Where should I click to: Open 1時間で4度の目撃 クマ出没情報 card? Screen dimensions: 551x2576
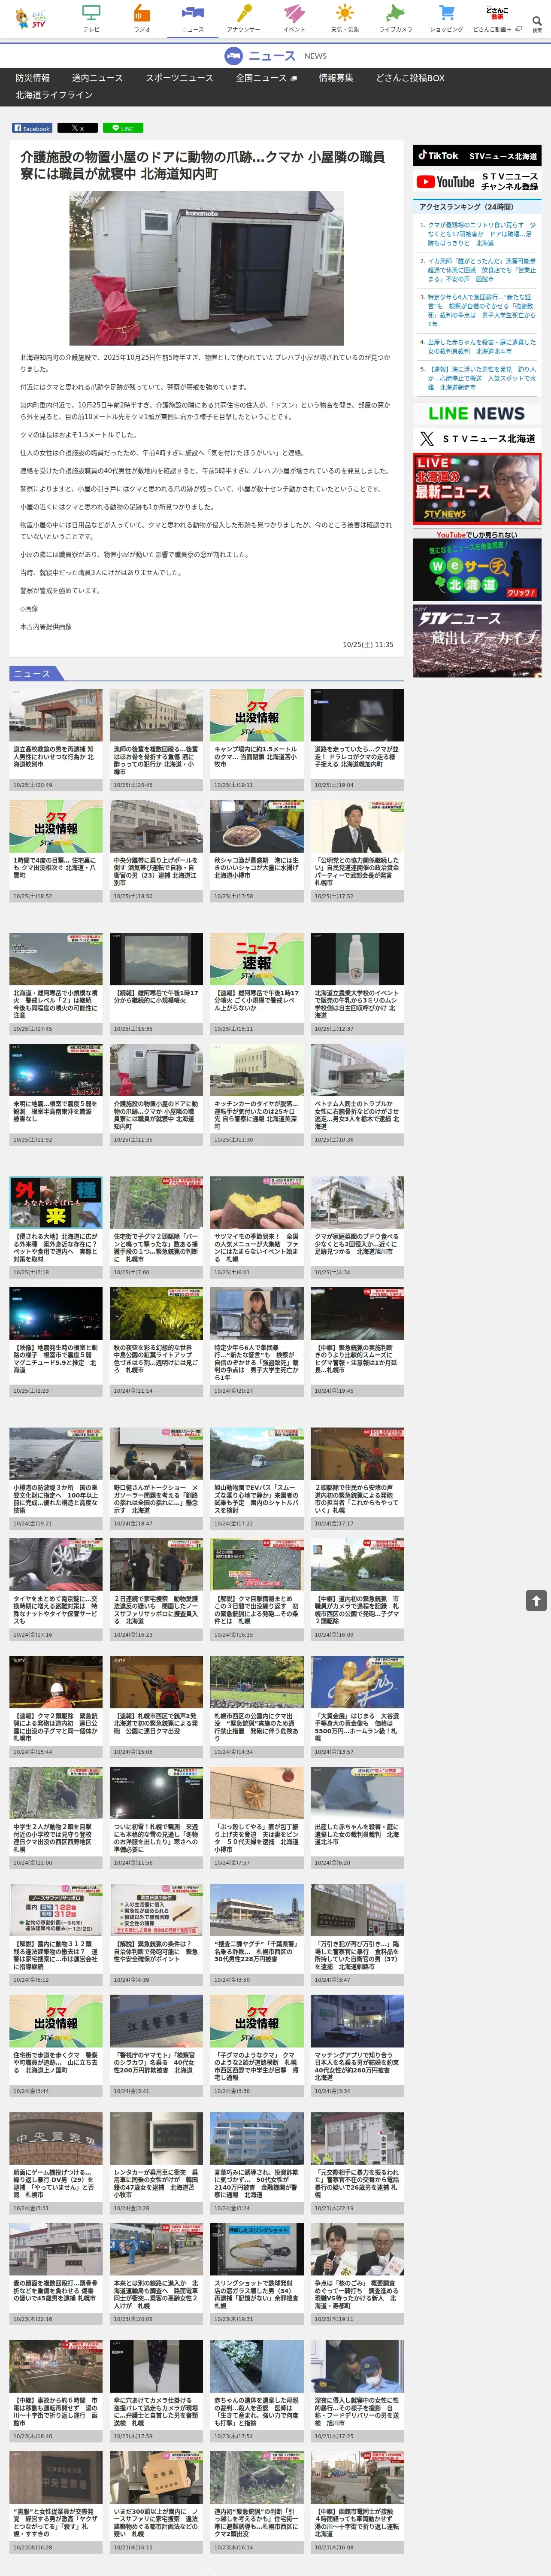click(56, 850)
